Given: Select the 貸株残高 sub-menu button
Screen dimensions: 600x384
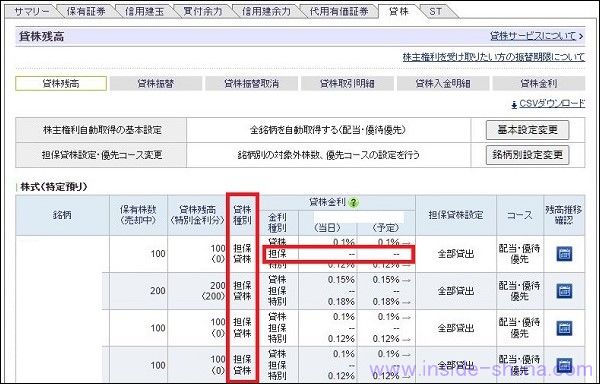Looking at the screenshot, I should tap(61, 83).
